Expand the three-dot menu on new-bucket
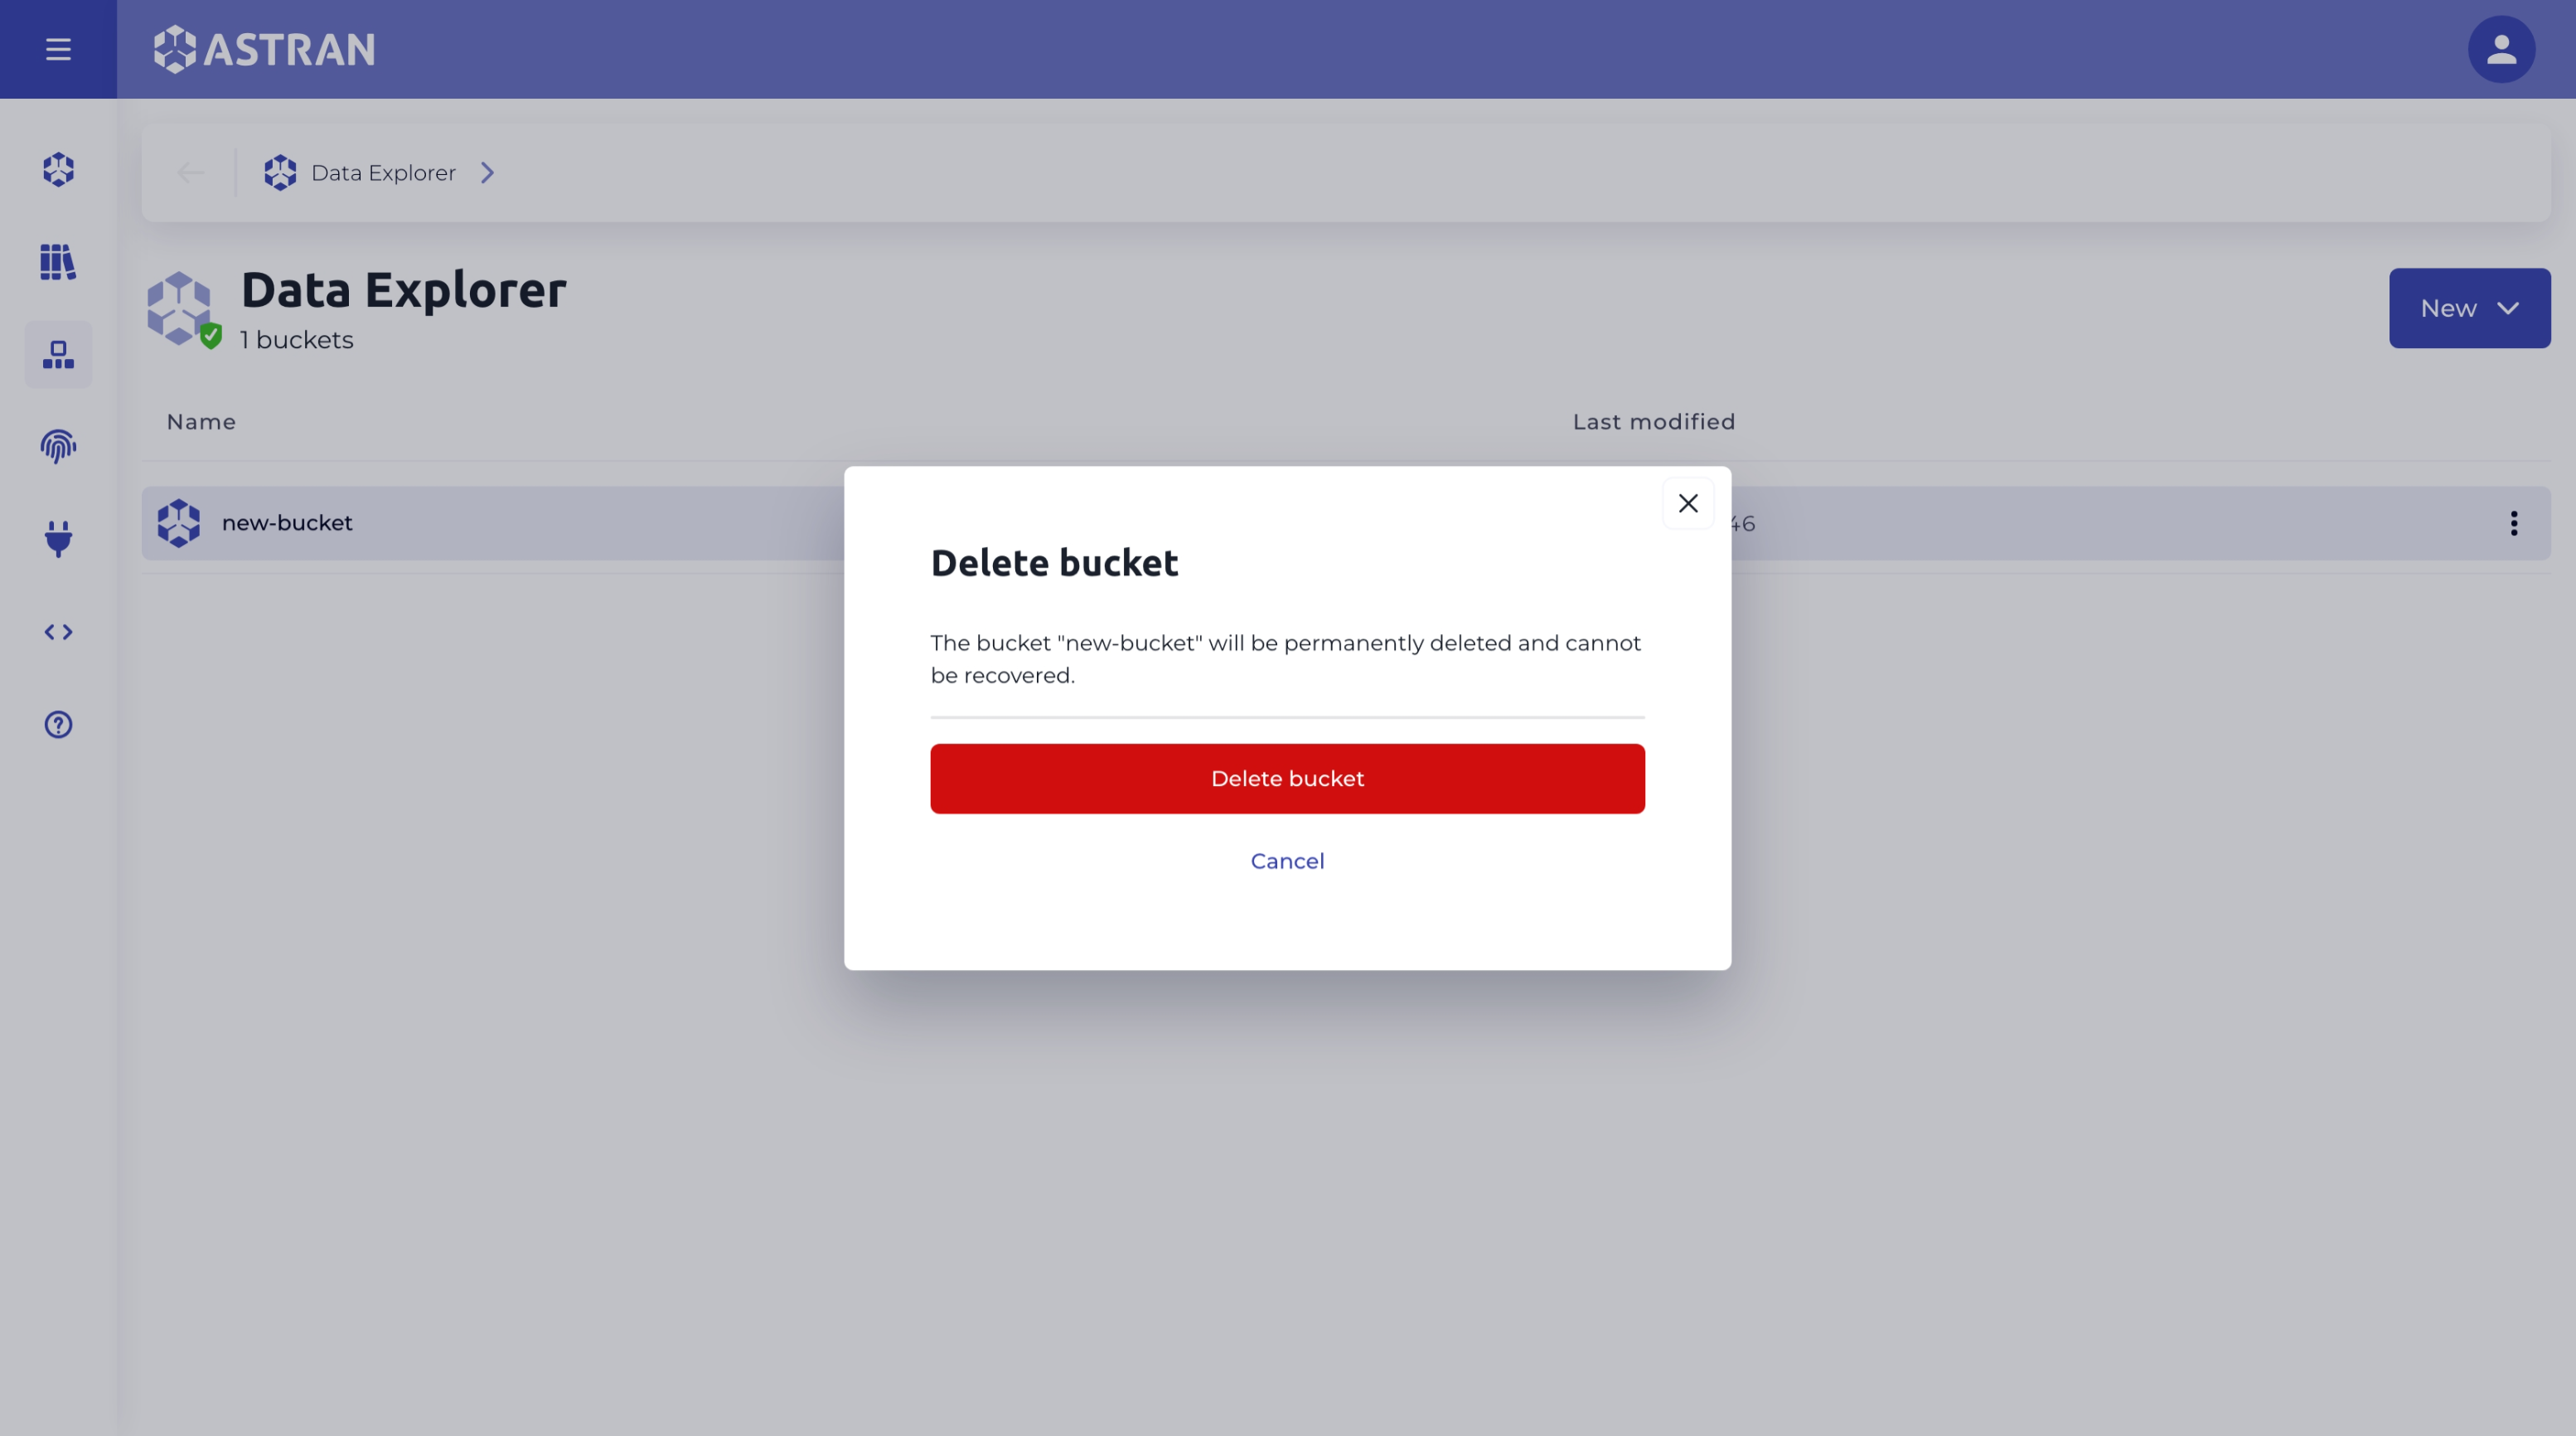The image size is (2576, 1436). (x=2514, y=523)
